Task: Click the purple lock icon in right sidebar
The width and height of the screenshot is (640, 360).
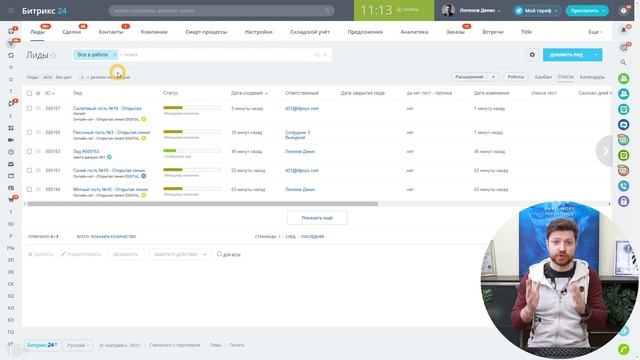Action: click(x=623, y=201)
